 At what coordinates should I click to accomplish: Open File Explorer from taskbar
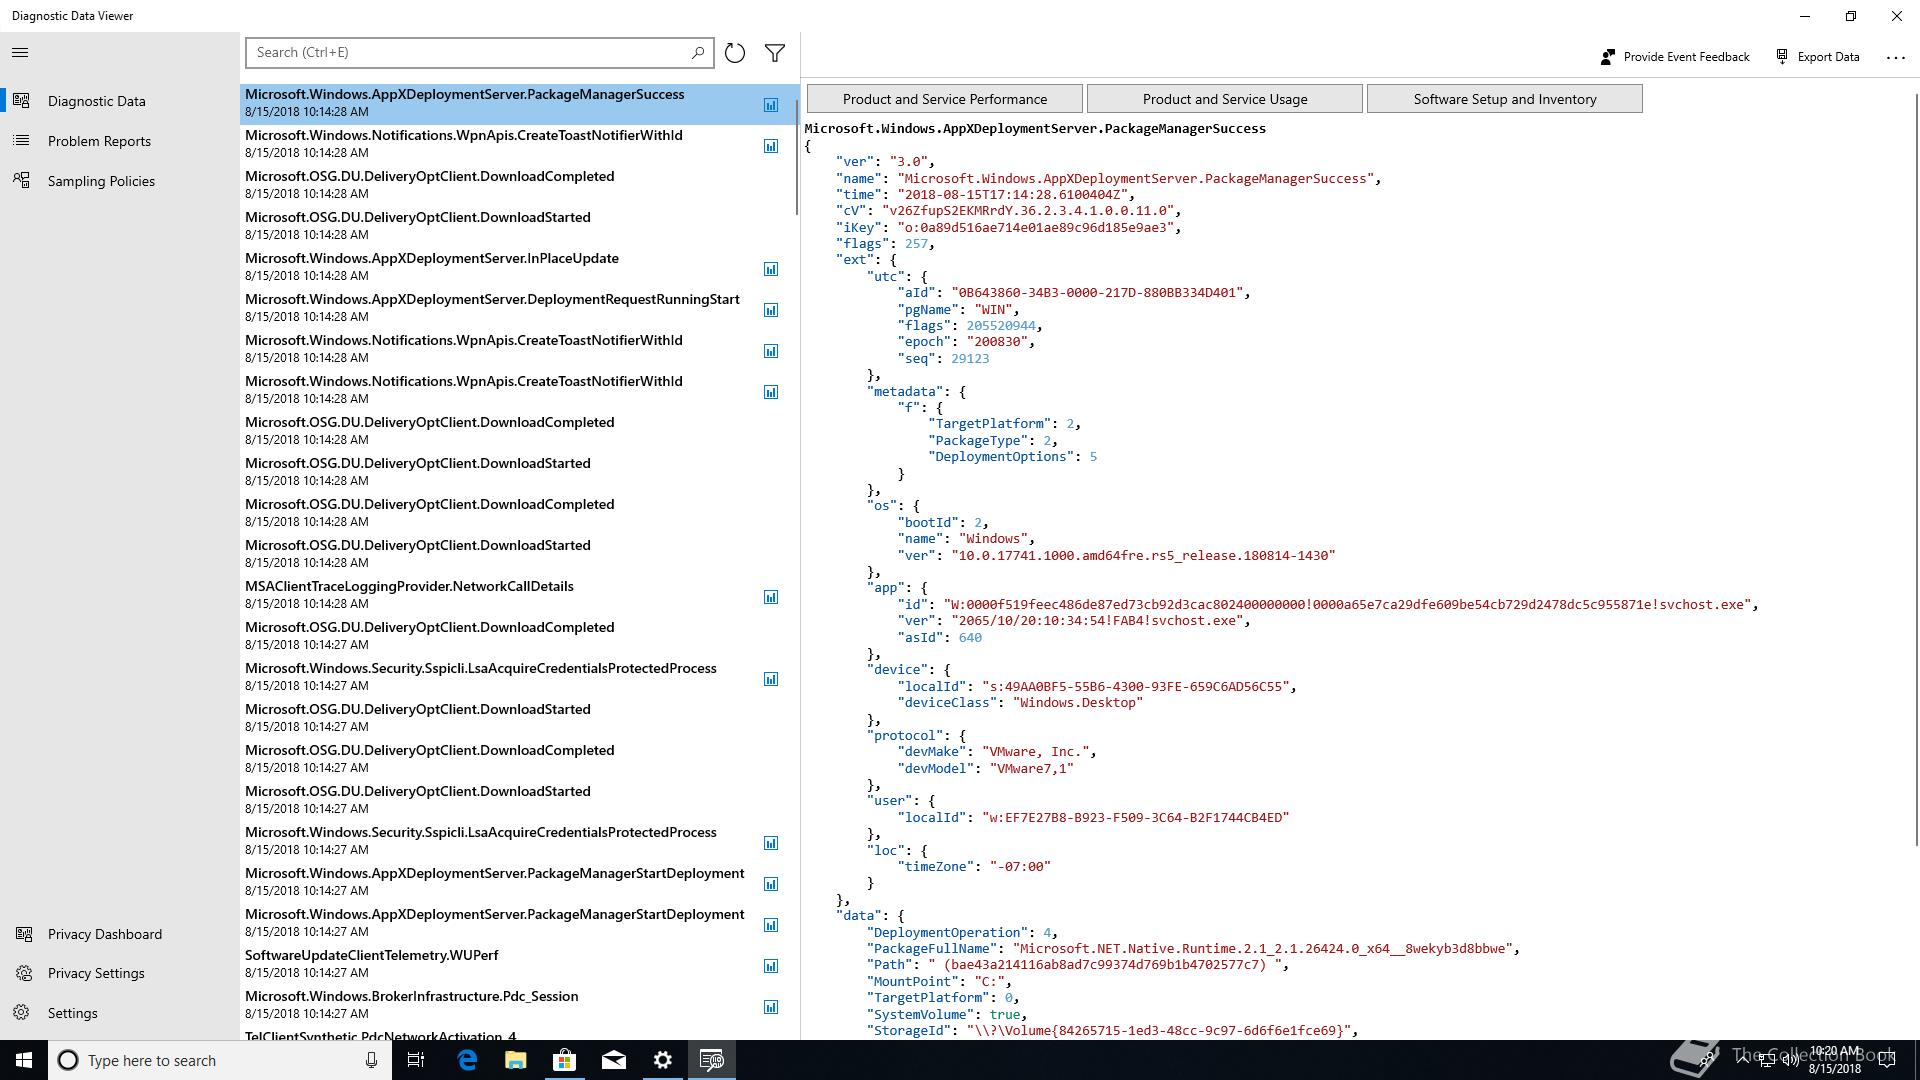coord(515,1060)
